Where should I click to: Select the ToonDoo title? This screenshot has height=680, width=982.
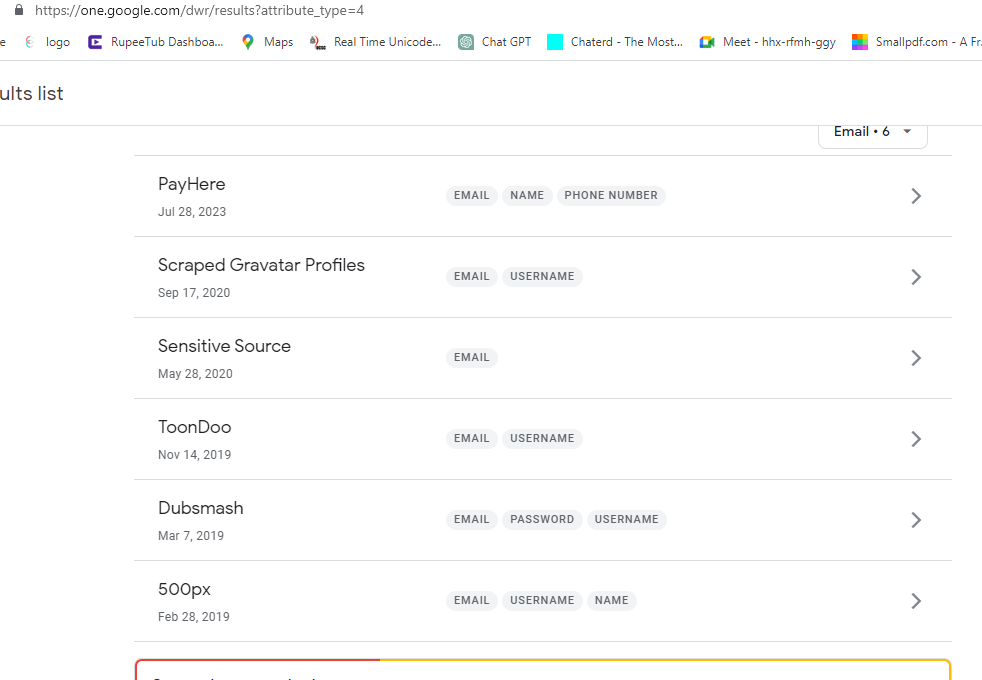point(195,427)
